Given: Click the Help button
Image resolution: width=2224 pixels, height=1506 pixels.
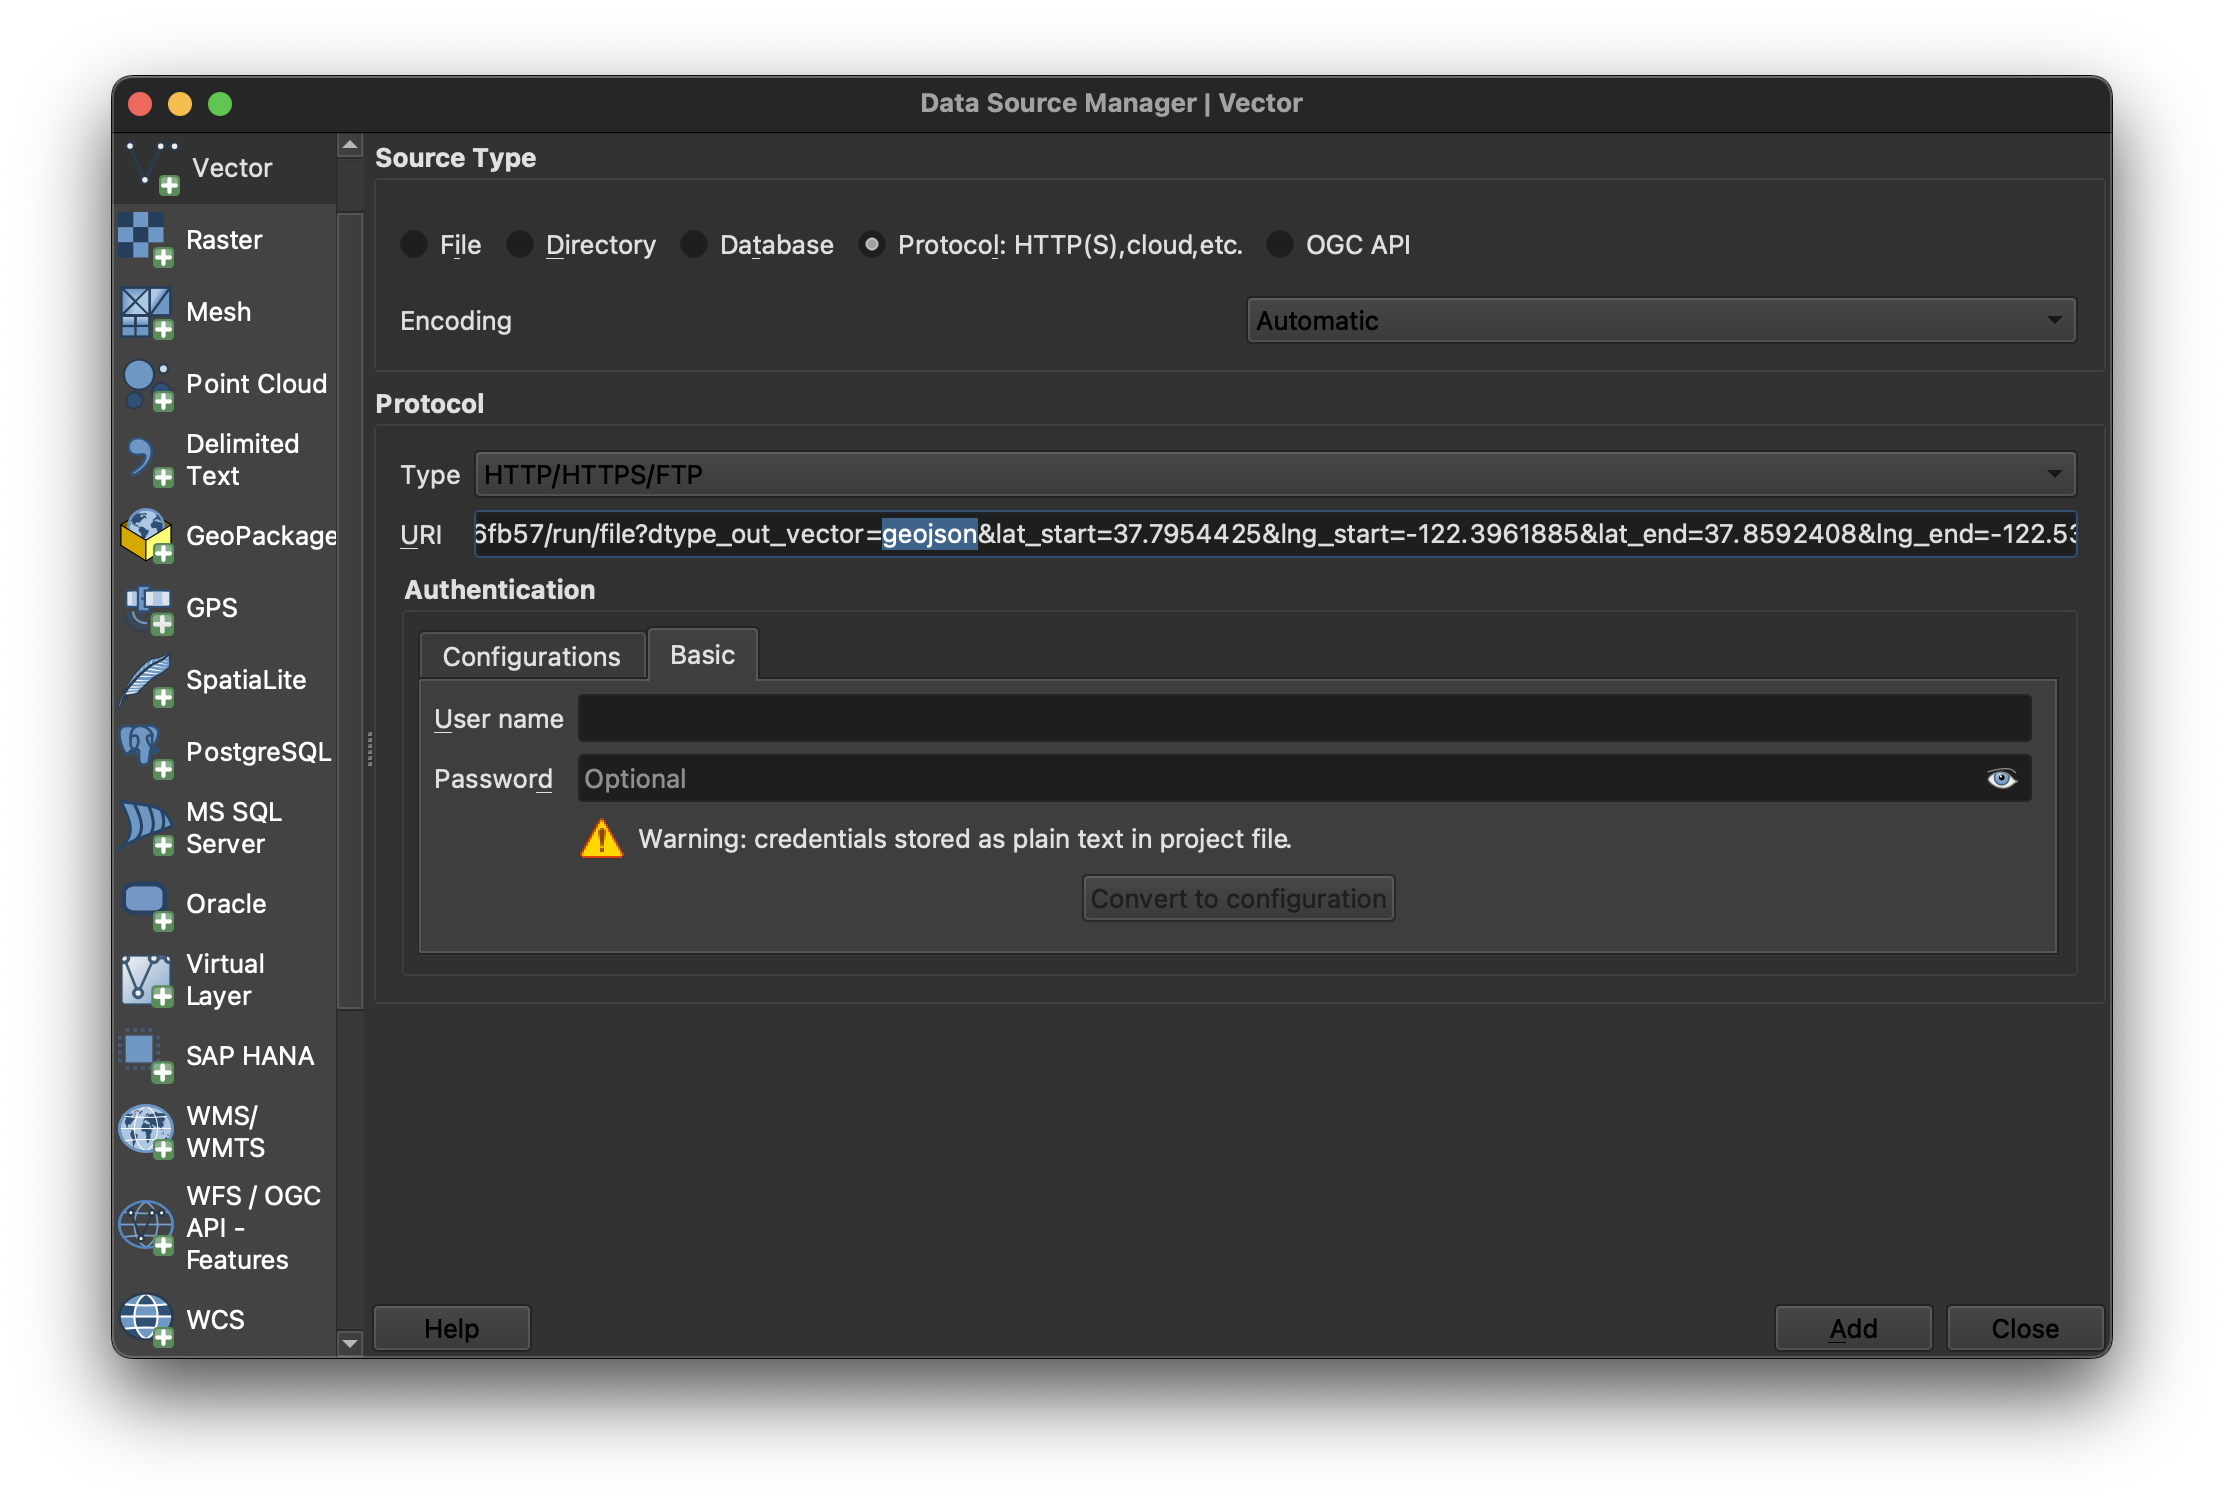Looking at the screenshot, I should coord(451,1328).
